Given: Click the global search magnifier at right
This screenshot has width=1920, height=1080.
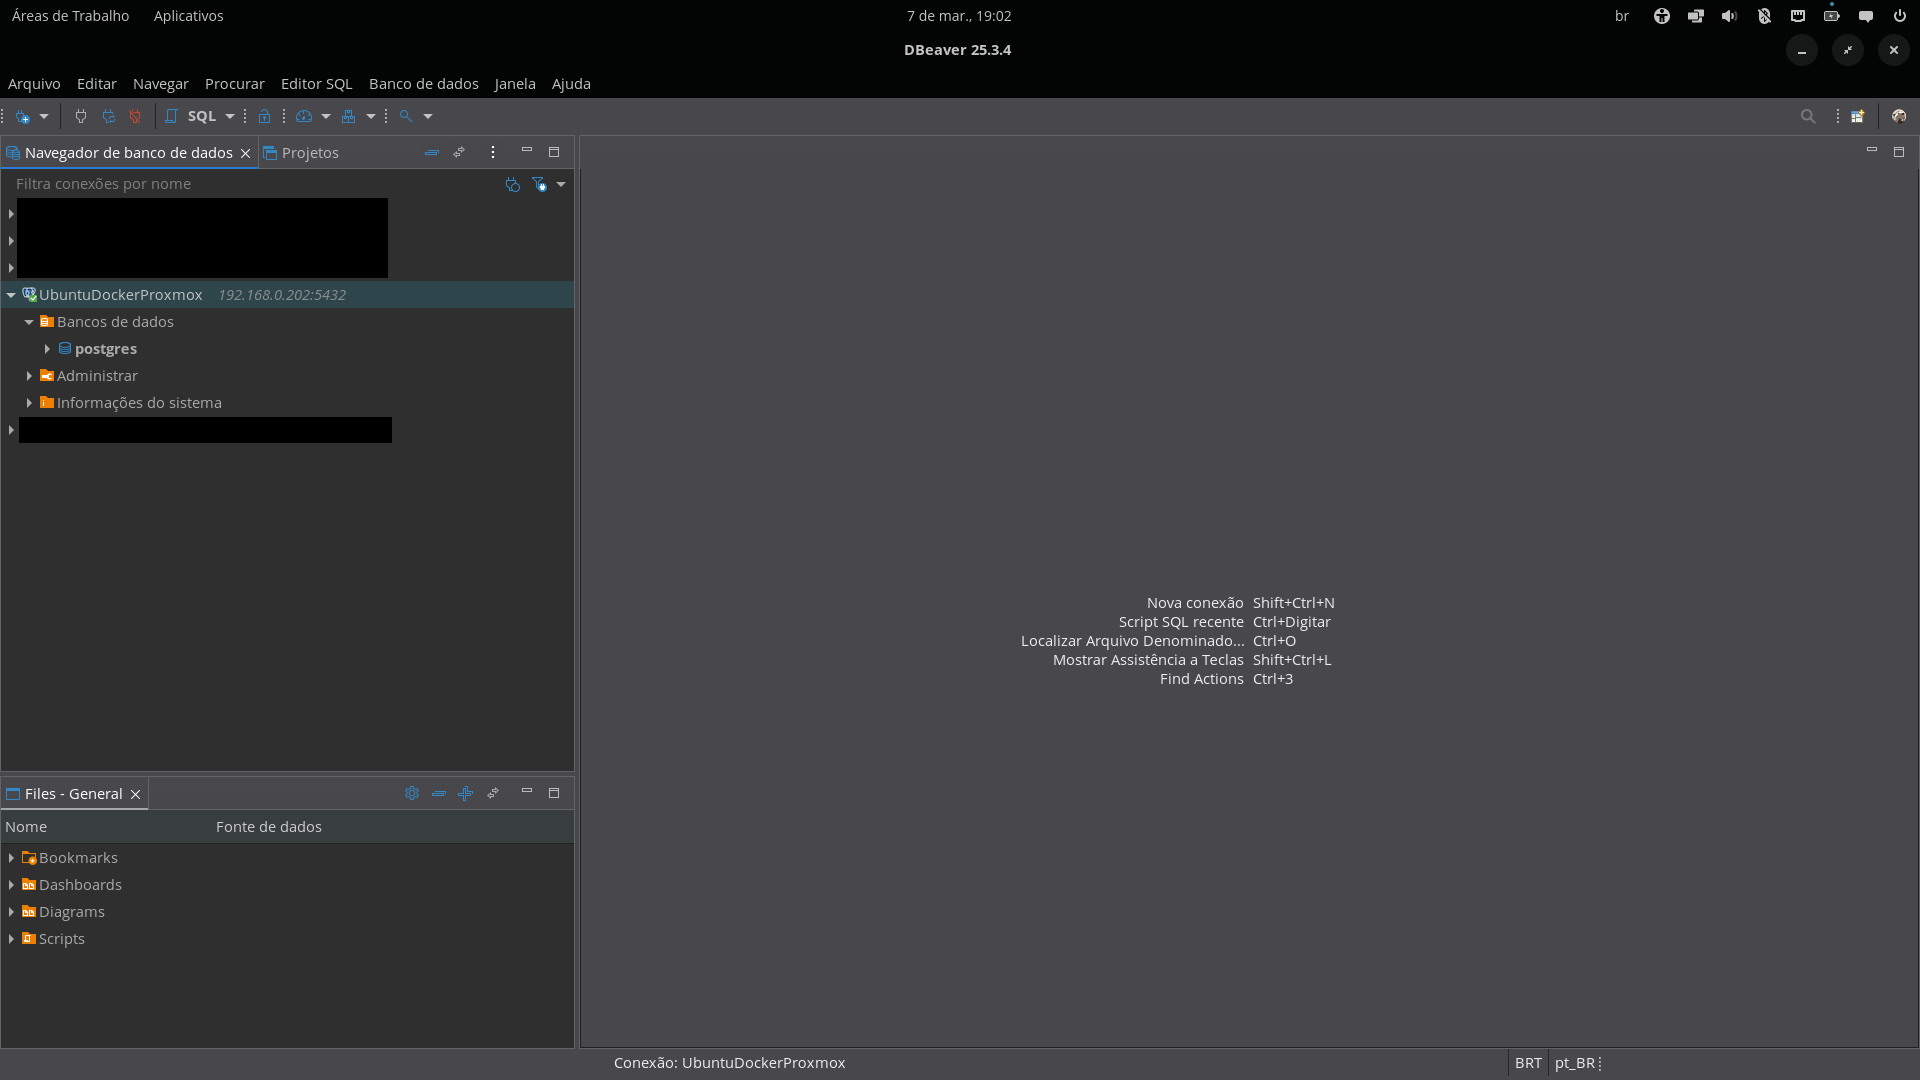Looking at the screenshot, I should point(1808,116).
